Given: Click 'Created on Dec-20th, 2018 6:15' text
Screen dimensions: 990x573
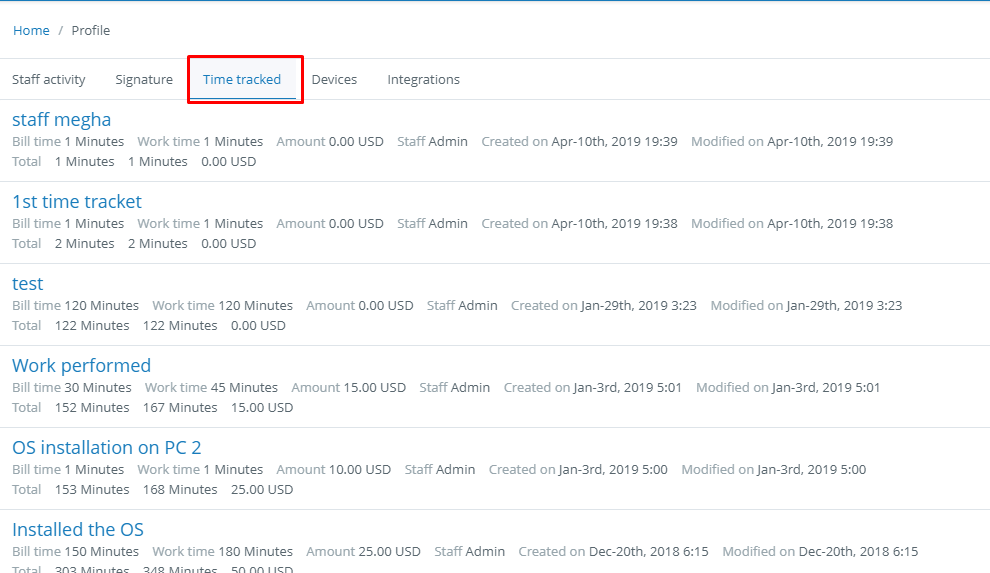Looking at the screenshot, I should [x=613, y=552].
